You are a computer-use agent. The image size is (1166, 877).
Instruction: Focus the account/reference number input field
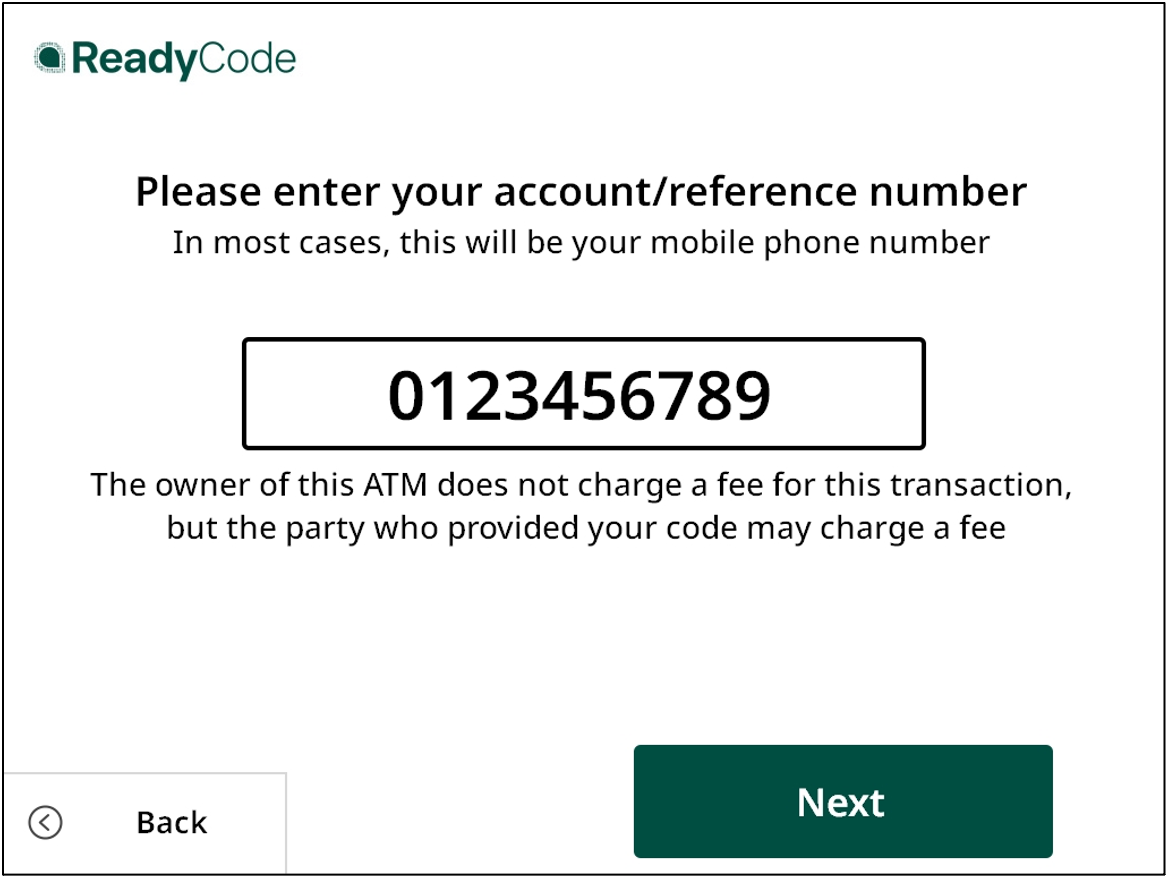click(x=584, y=393)
